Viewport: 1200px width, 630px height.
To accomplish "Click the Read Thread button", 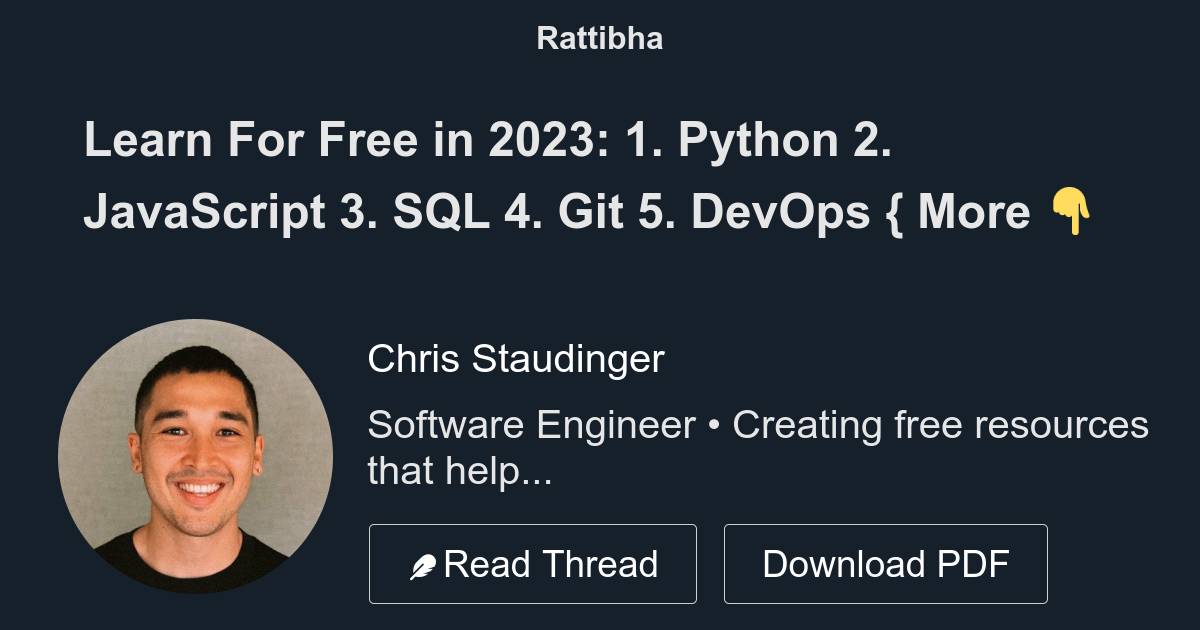I will (533, 563).
